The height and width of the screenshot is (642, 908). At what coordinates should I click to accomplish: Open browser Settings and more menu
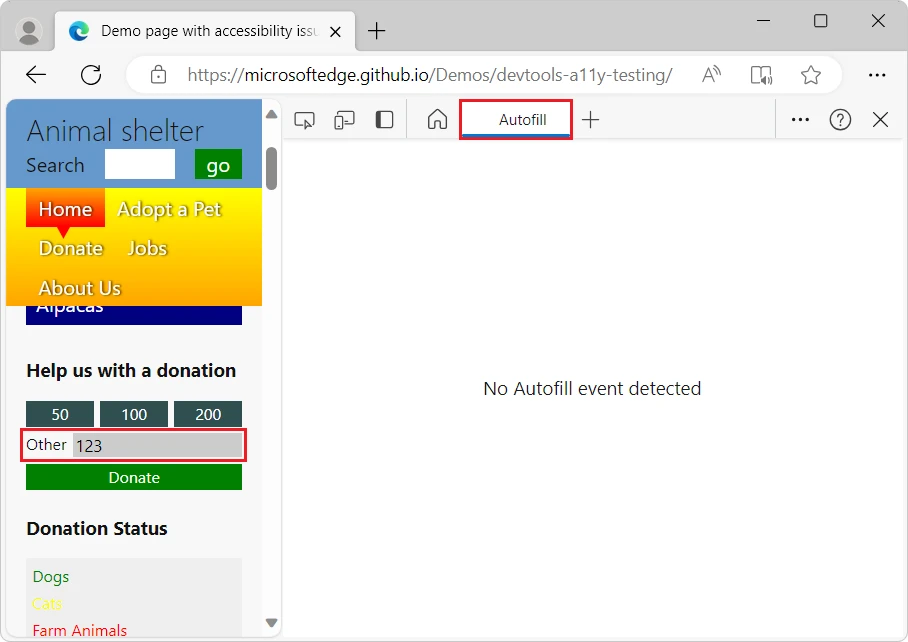click(877, 75)
